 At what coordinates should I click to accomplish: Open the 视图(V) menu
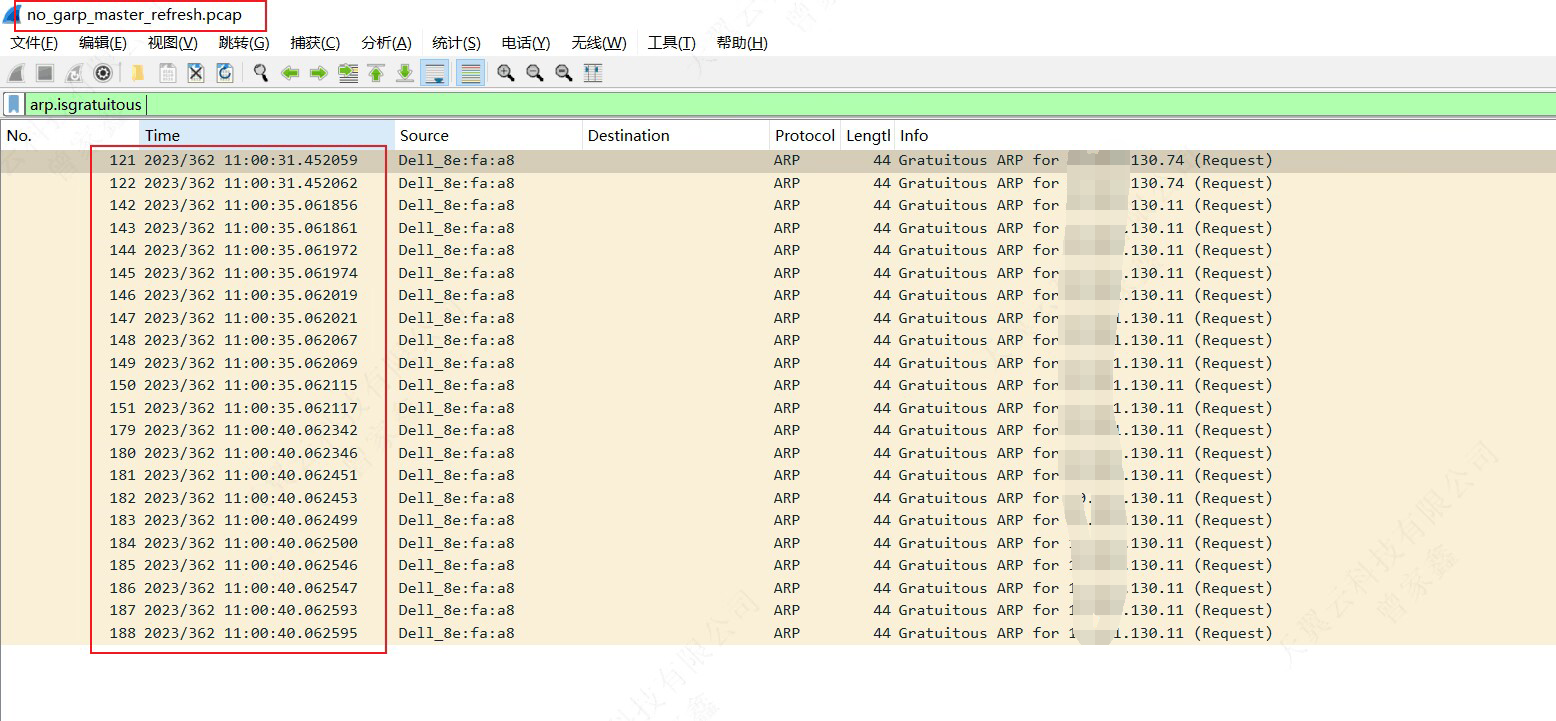point(173,43)
